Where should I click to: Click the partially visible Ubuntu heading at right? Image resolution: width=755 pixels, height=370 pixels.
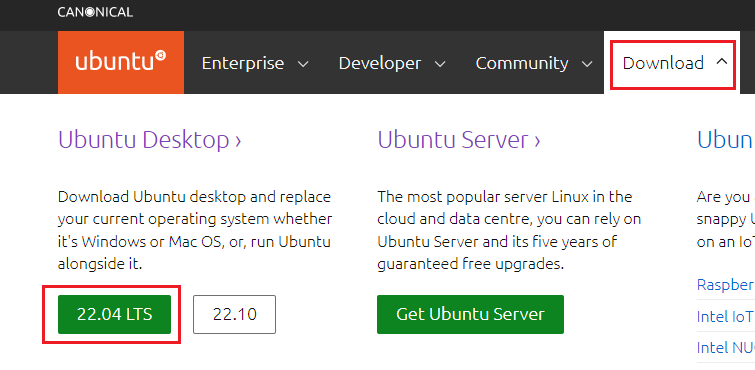coord(726,140)
